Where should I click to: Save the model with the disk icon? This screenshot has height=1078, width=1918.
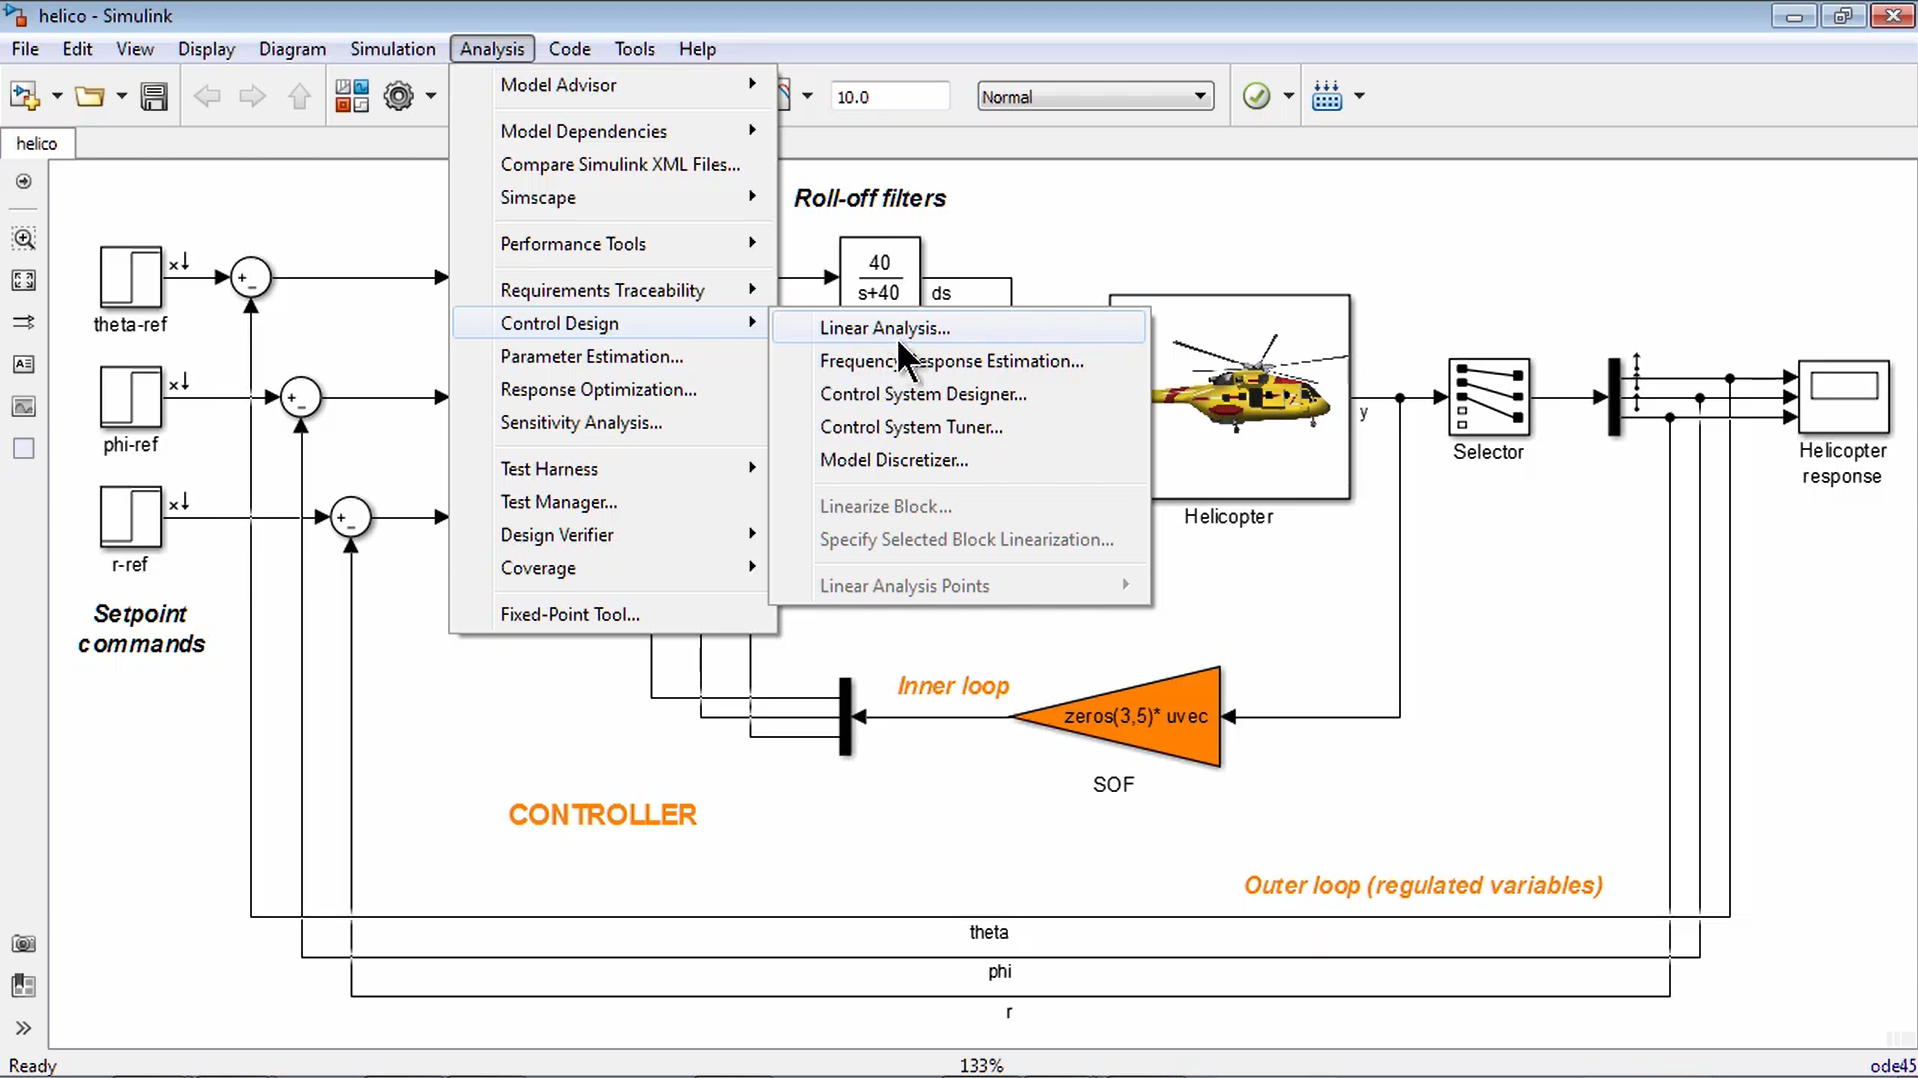(154, 96)
